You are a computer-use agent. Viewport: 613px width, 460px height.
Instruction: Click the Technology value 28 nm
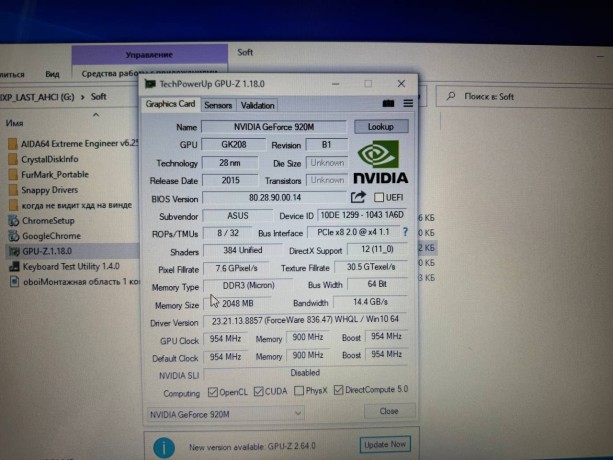coord(230,163)
